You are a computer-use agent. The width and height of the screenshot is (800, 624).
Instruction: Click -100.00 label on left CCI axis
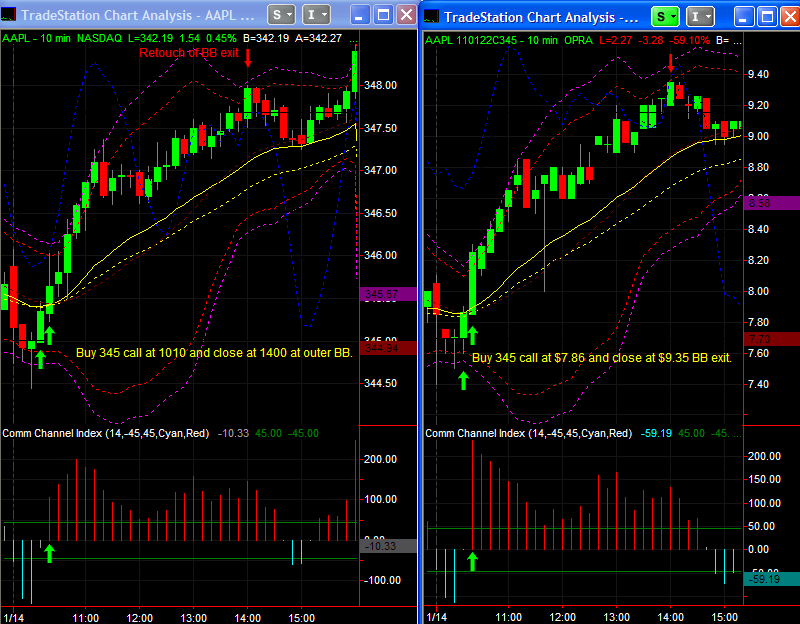tap(382, 580)
